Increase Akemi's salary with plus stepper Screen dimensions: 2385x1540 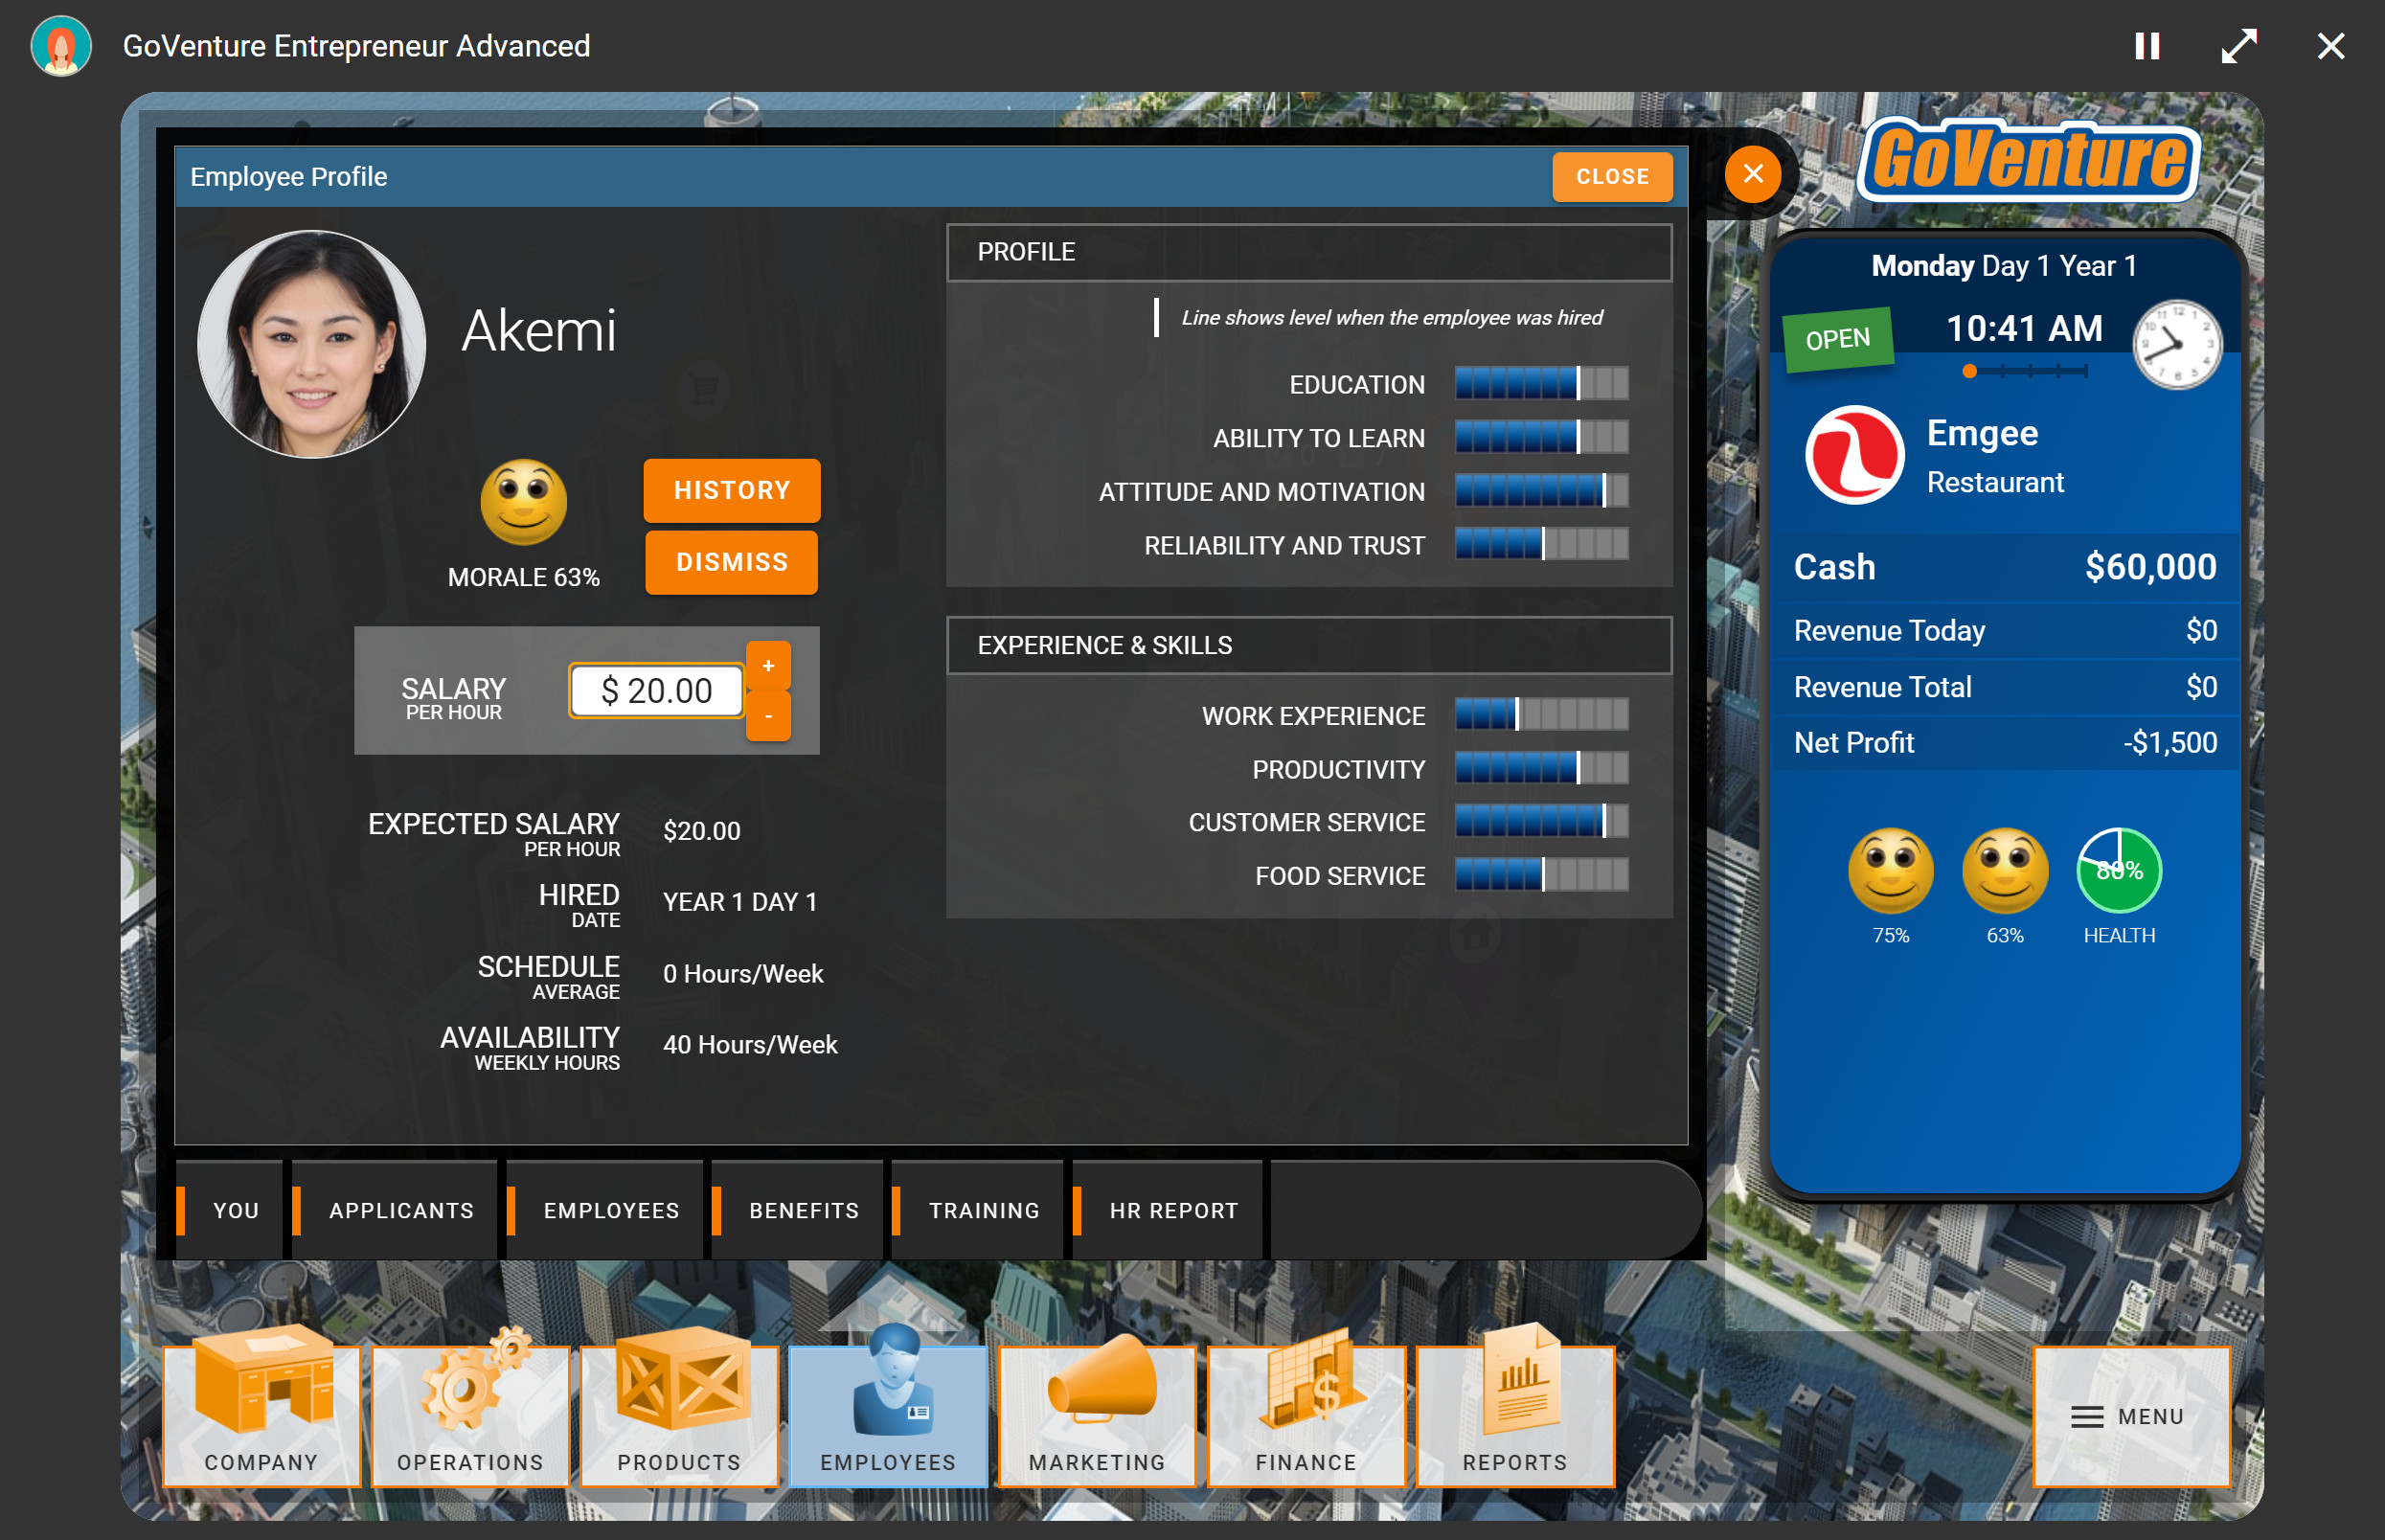[x=768, y=663]
